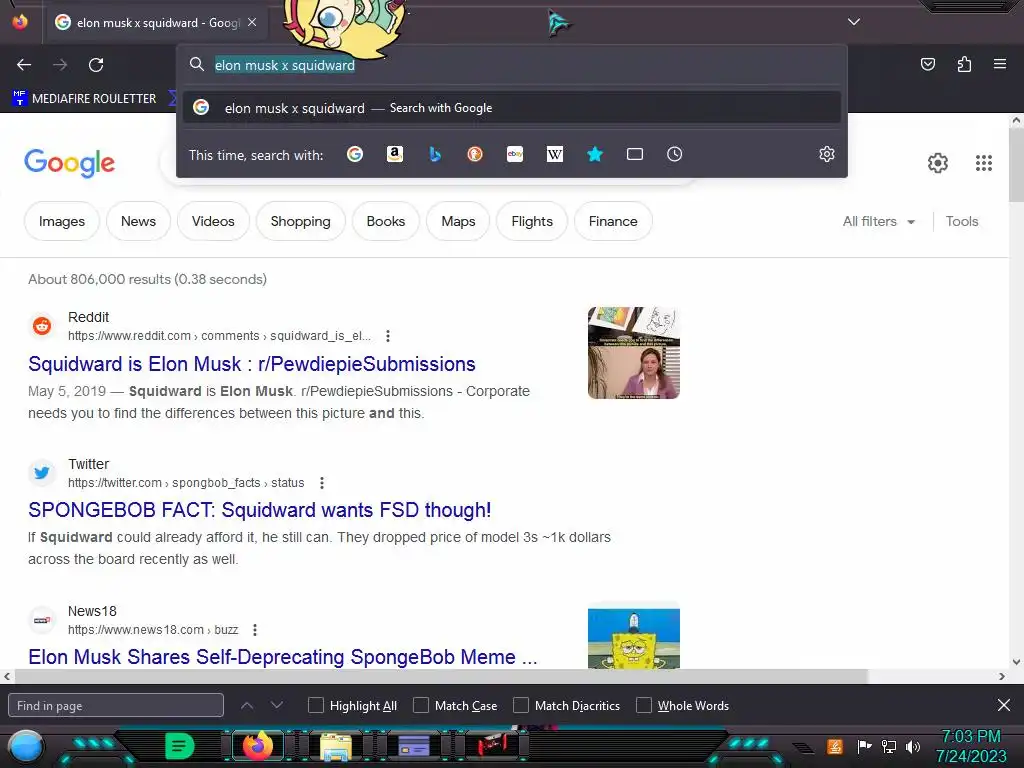The image size is (1024, 768).
Task: Search this time with eBay icon
Action: 515,154
